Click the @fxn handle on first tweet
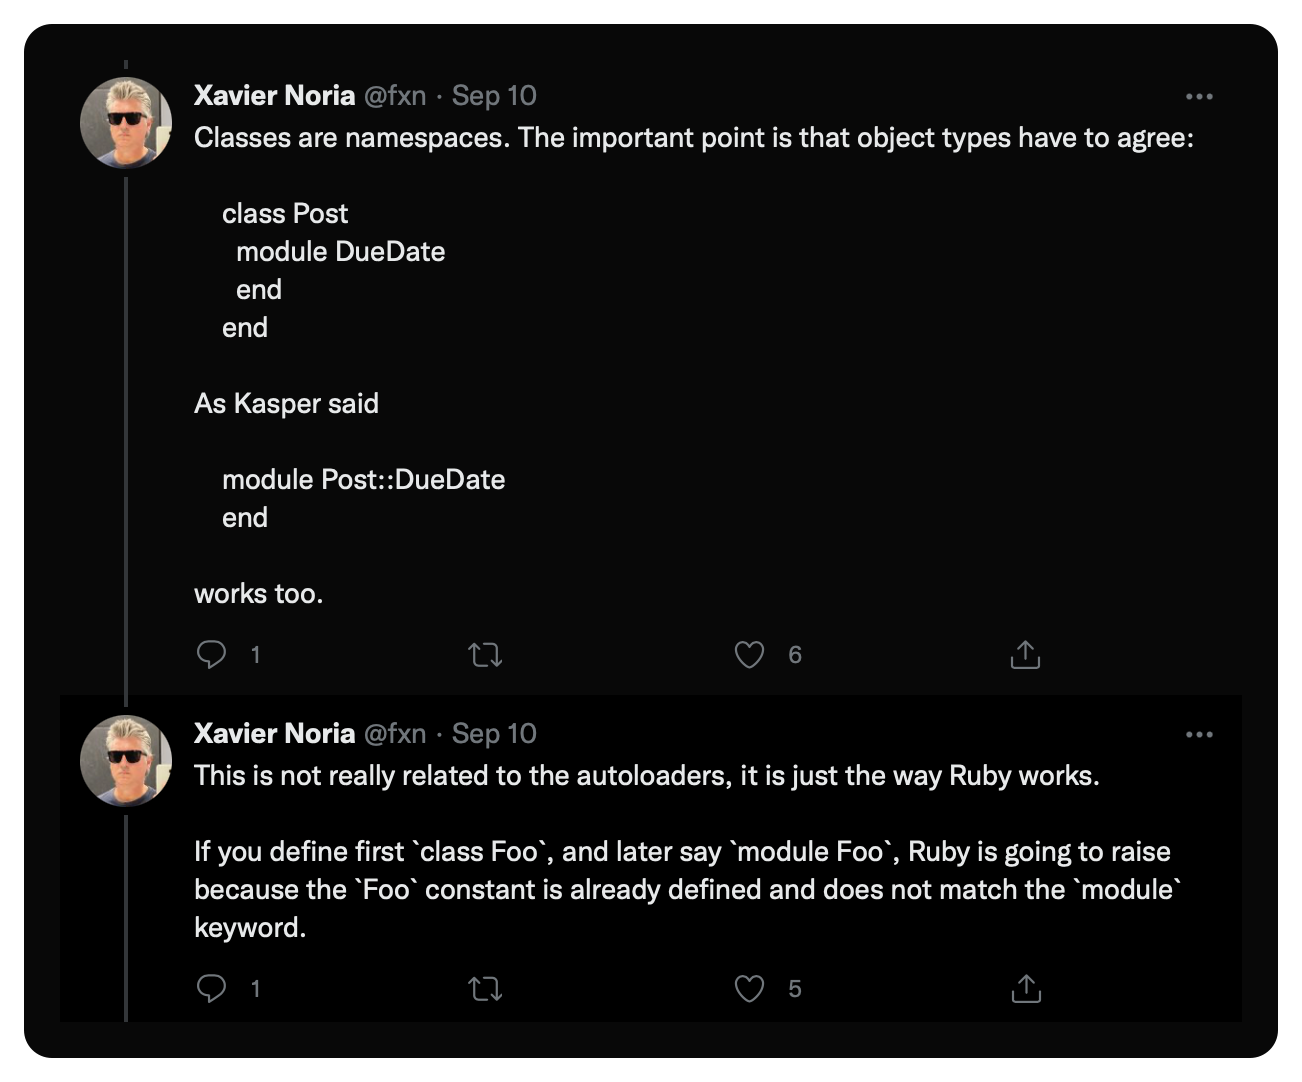This screenshot has height=1082, width=1302. (395, 95)
